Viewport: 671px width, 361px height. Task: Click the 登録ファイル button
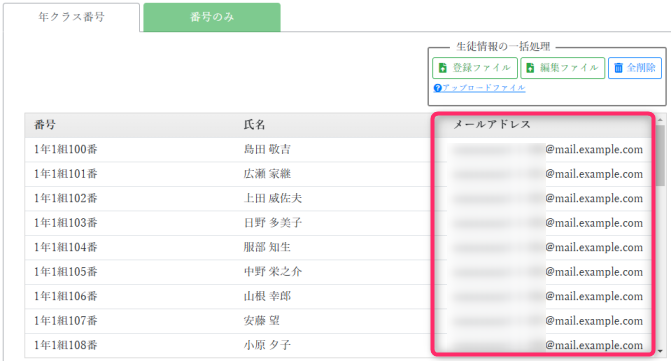pyautogui.click(x=475, y=68)
